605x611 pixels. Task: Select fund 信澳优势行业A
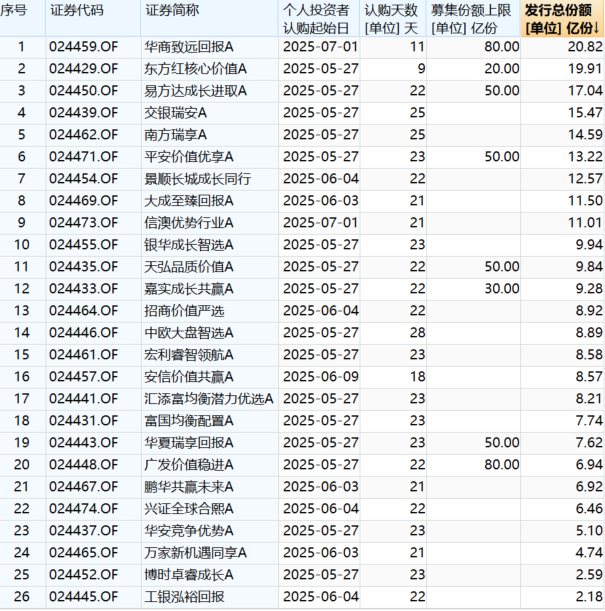tap(189, 223)
